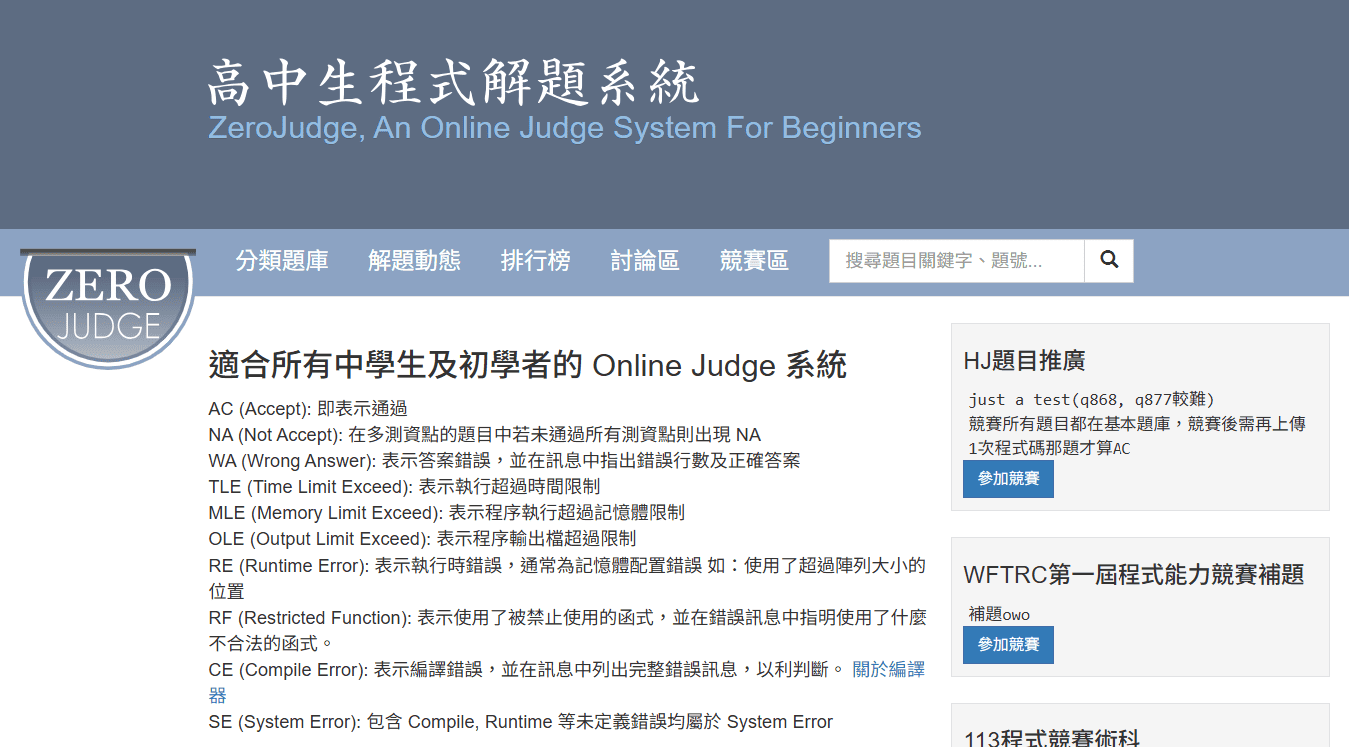
Task: Go to the 解題動態 page
Action: pos(414,261)
